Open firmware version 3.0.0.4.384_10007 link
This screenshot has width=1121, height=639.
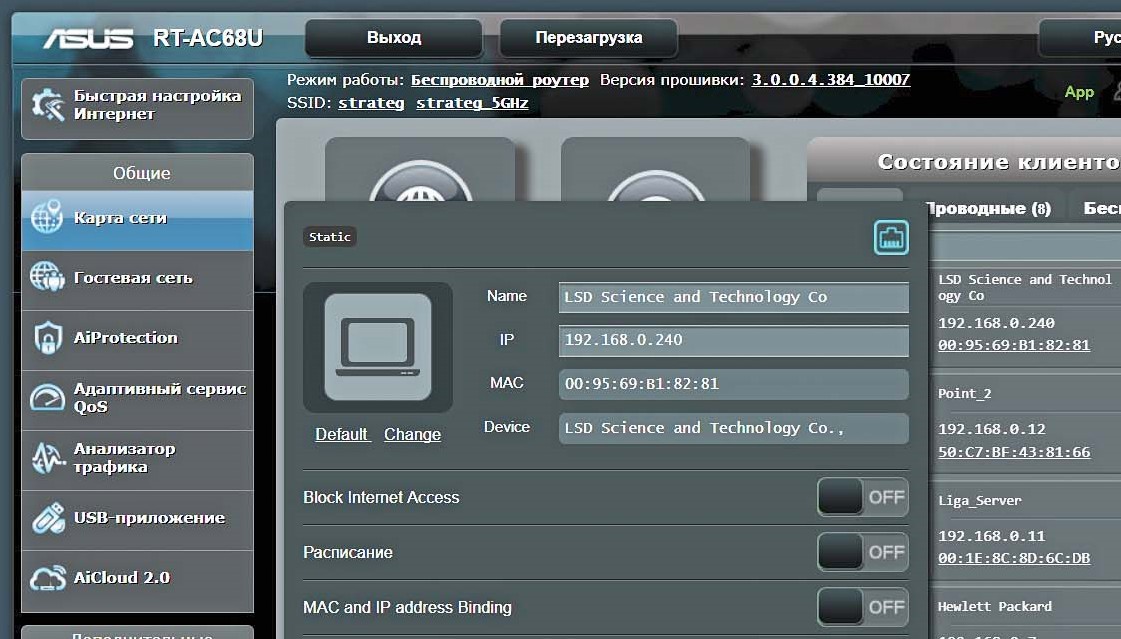point(830,80)
